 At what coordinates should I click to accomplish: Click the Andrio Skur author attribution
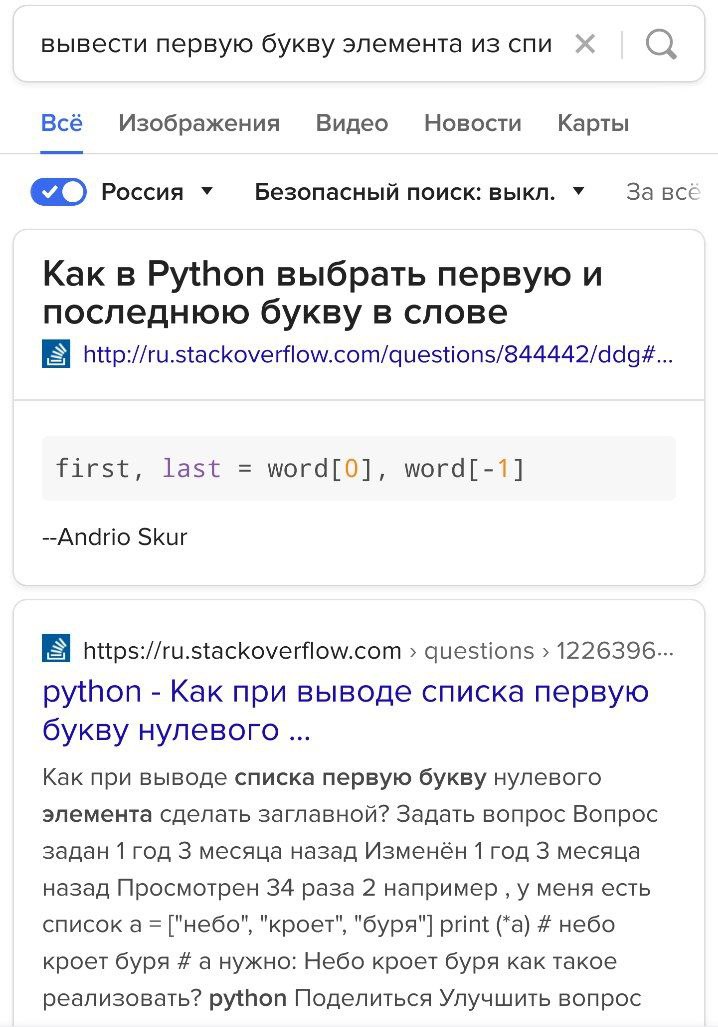pyautogui.click(x=115, y=537)
